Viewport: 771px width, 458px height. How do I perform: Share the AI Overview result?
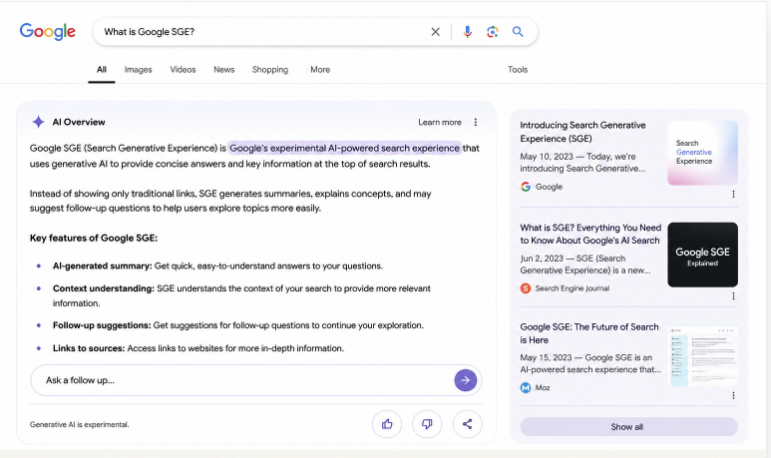click(x=467, y=424)
